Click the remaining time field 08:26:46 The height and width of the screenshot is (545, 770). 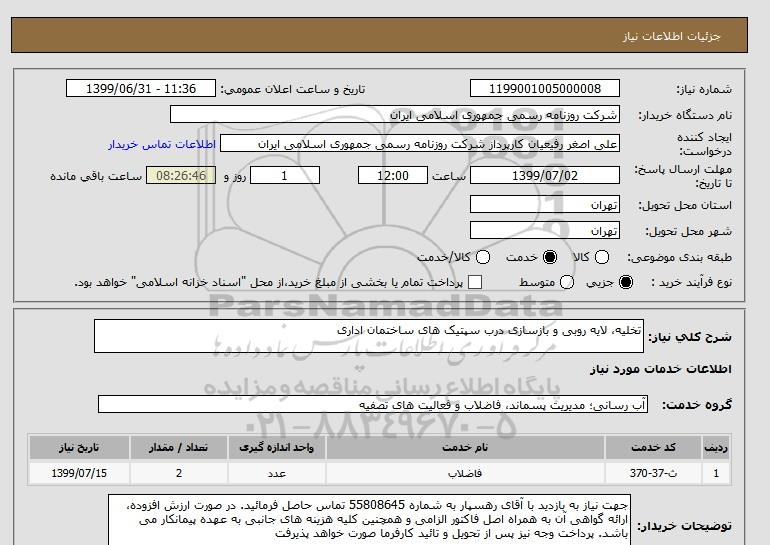coord(181,175)
